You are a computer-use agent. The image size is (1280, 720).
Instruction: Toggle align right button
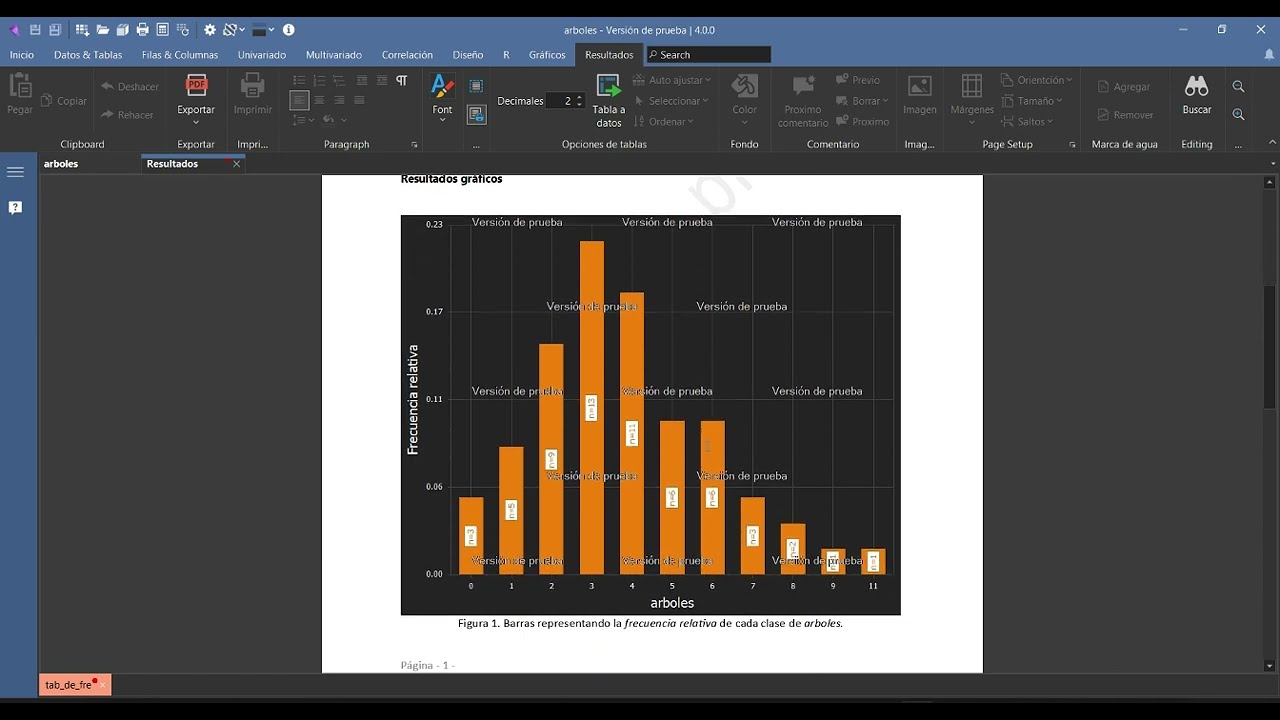[339, 100]
